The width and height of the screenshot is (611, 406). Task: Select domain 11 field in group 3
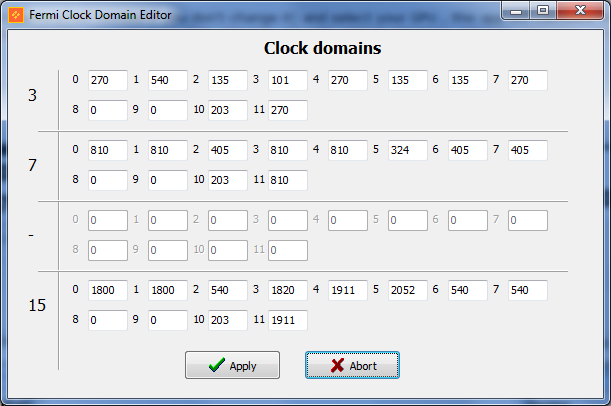pos(288,110)
